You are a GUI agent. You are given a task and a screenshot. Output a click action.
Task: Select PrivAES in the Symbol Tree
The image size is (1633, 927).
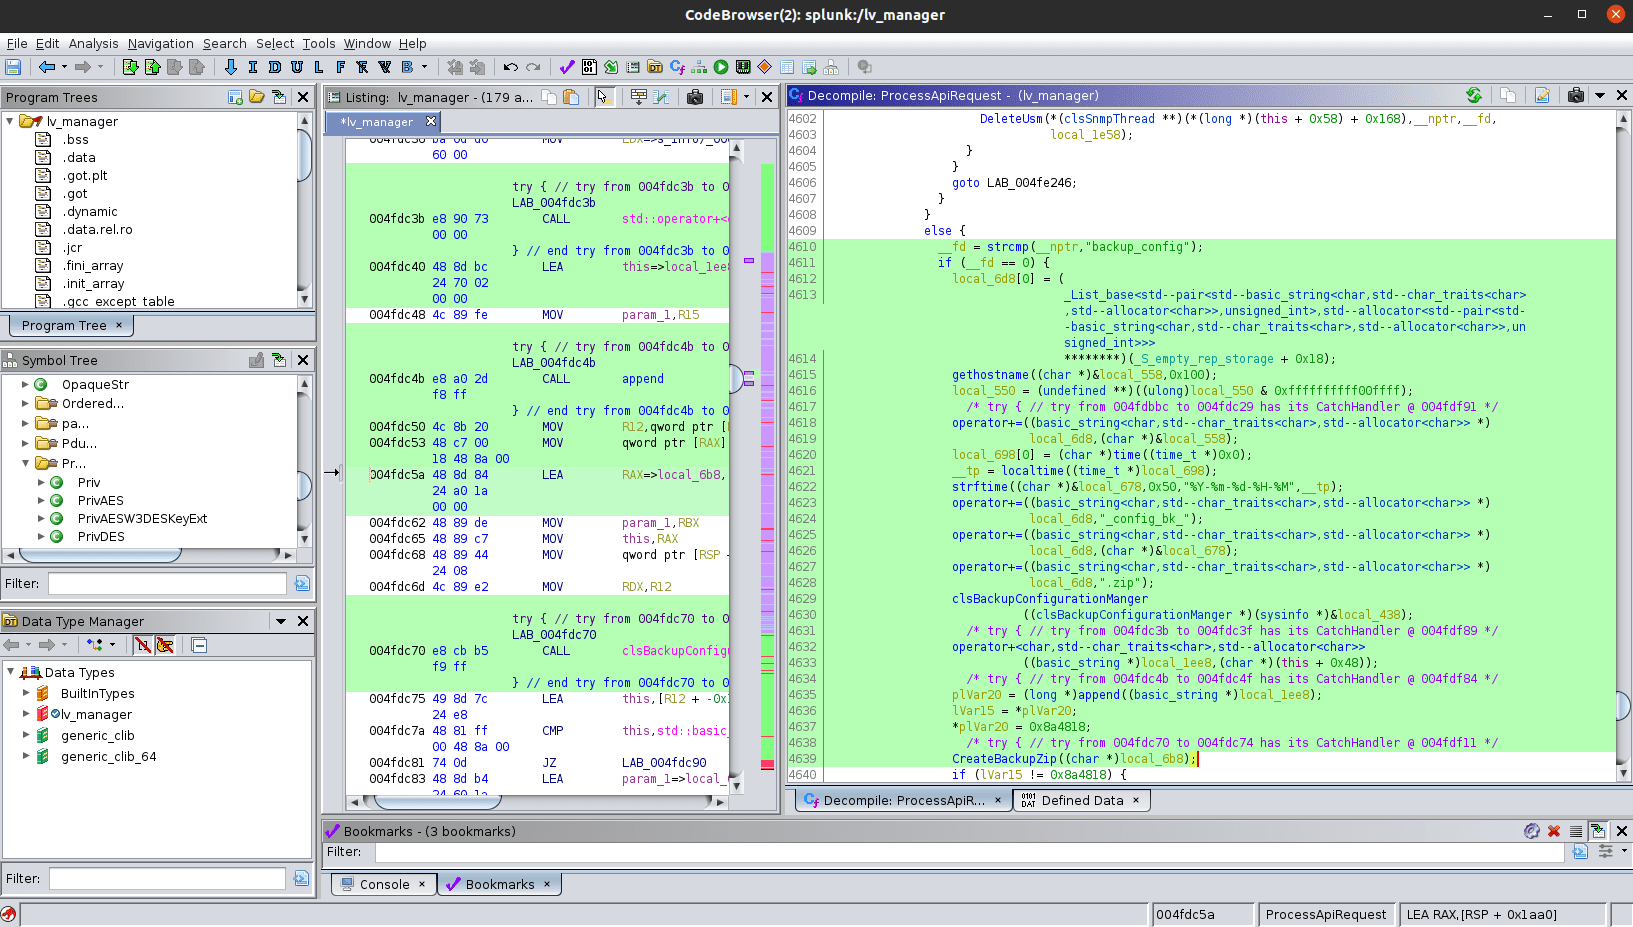100,500
